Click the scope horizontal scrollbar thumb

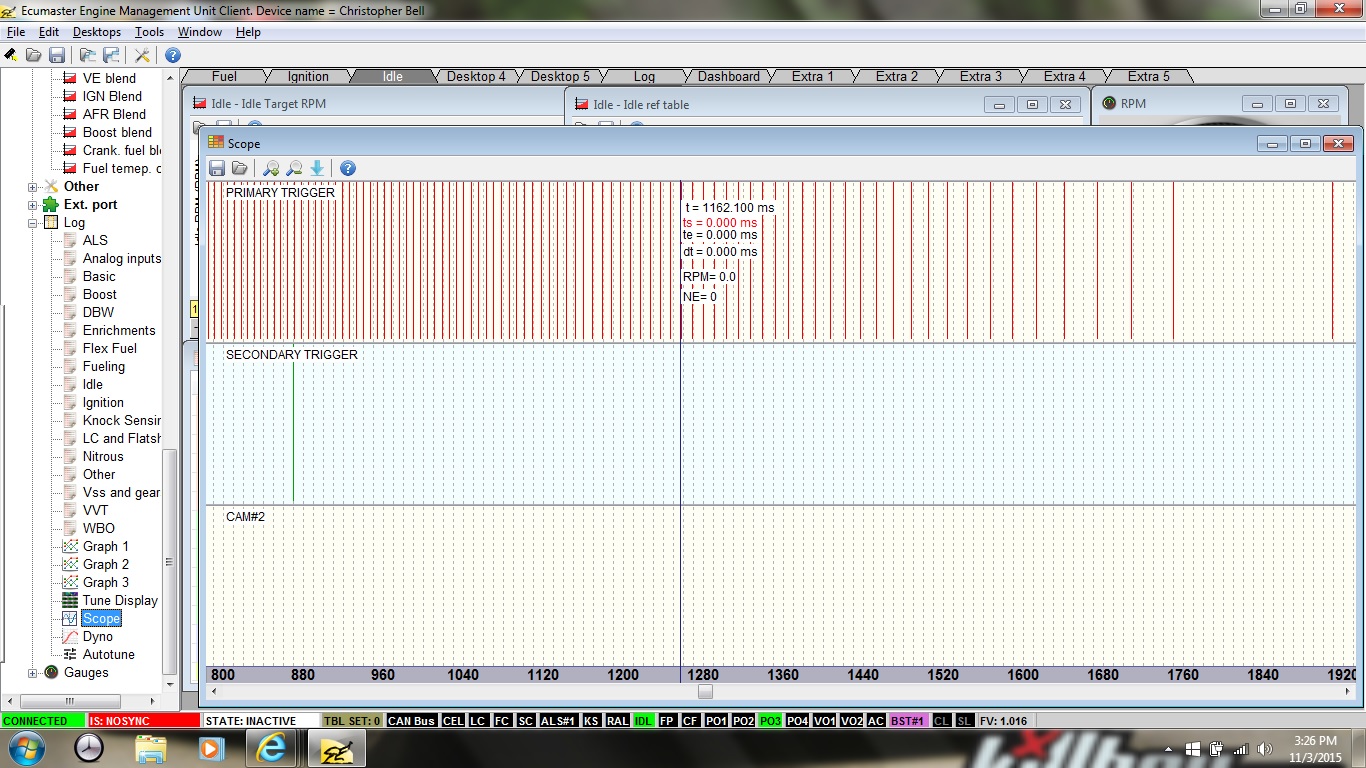click(705, 691)
